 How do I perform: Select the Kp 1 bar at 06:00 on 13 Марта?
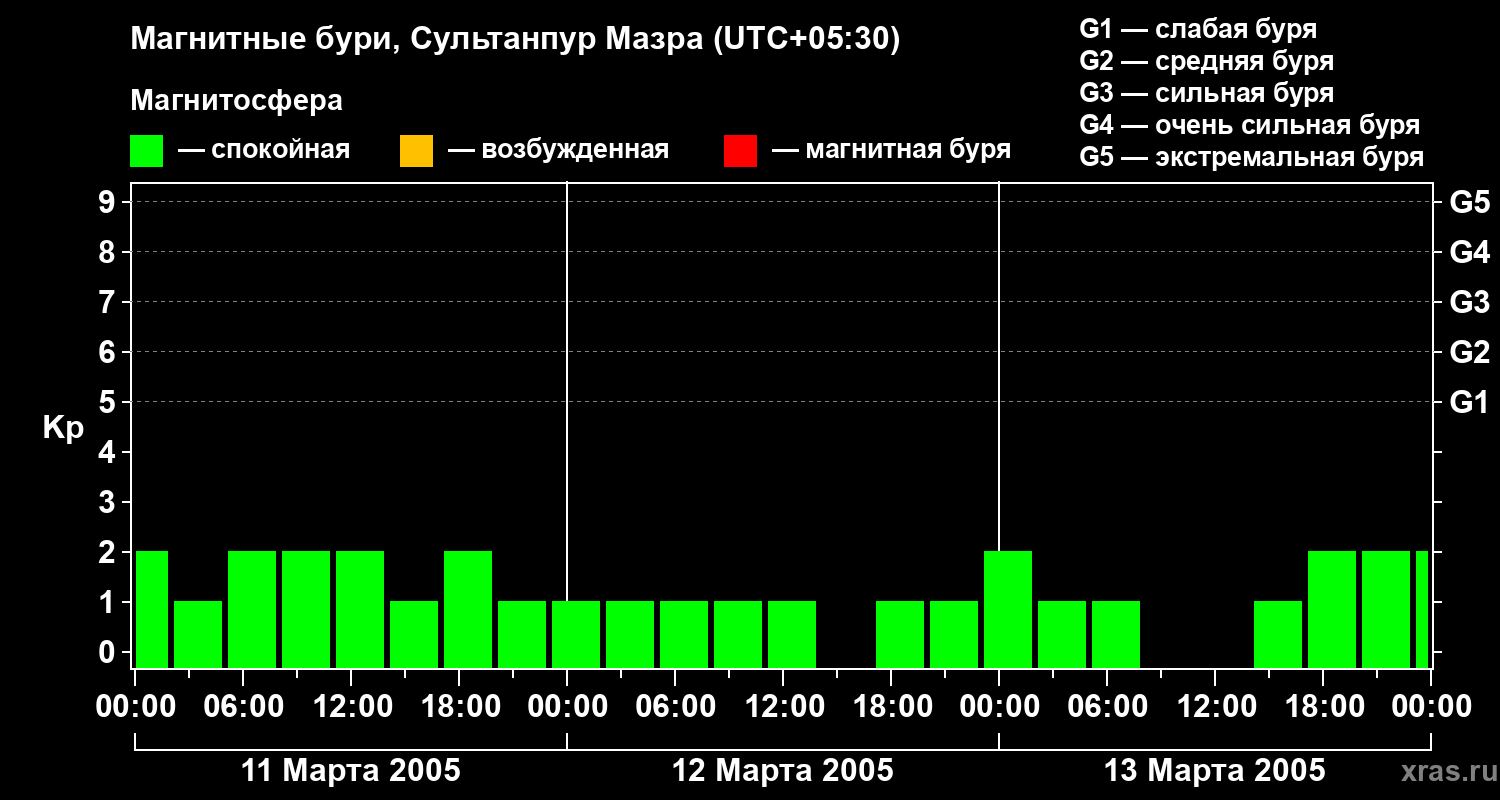1116,634
